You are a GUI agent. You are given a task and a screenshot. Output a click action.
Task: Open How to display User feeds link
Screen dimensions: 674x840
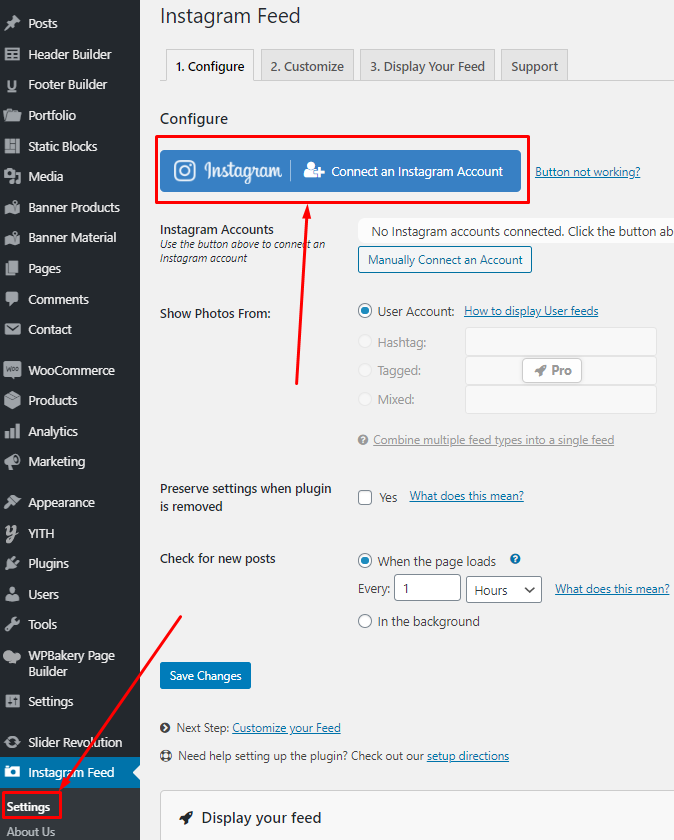point(531,311)
